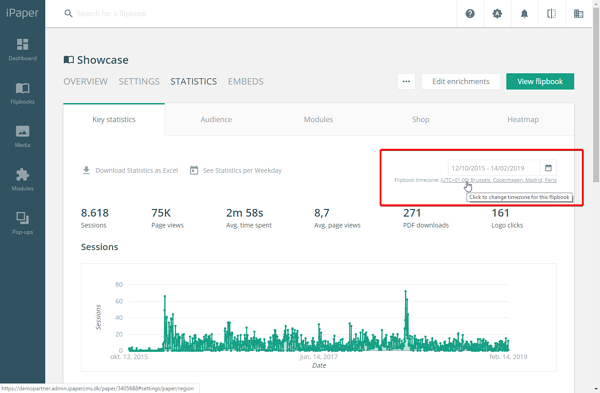Open the Dashboard sidebar item

(x=23, y=49)
